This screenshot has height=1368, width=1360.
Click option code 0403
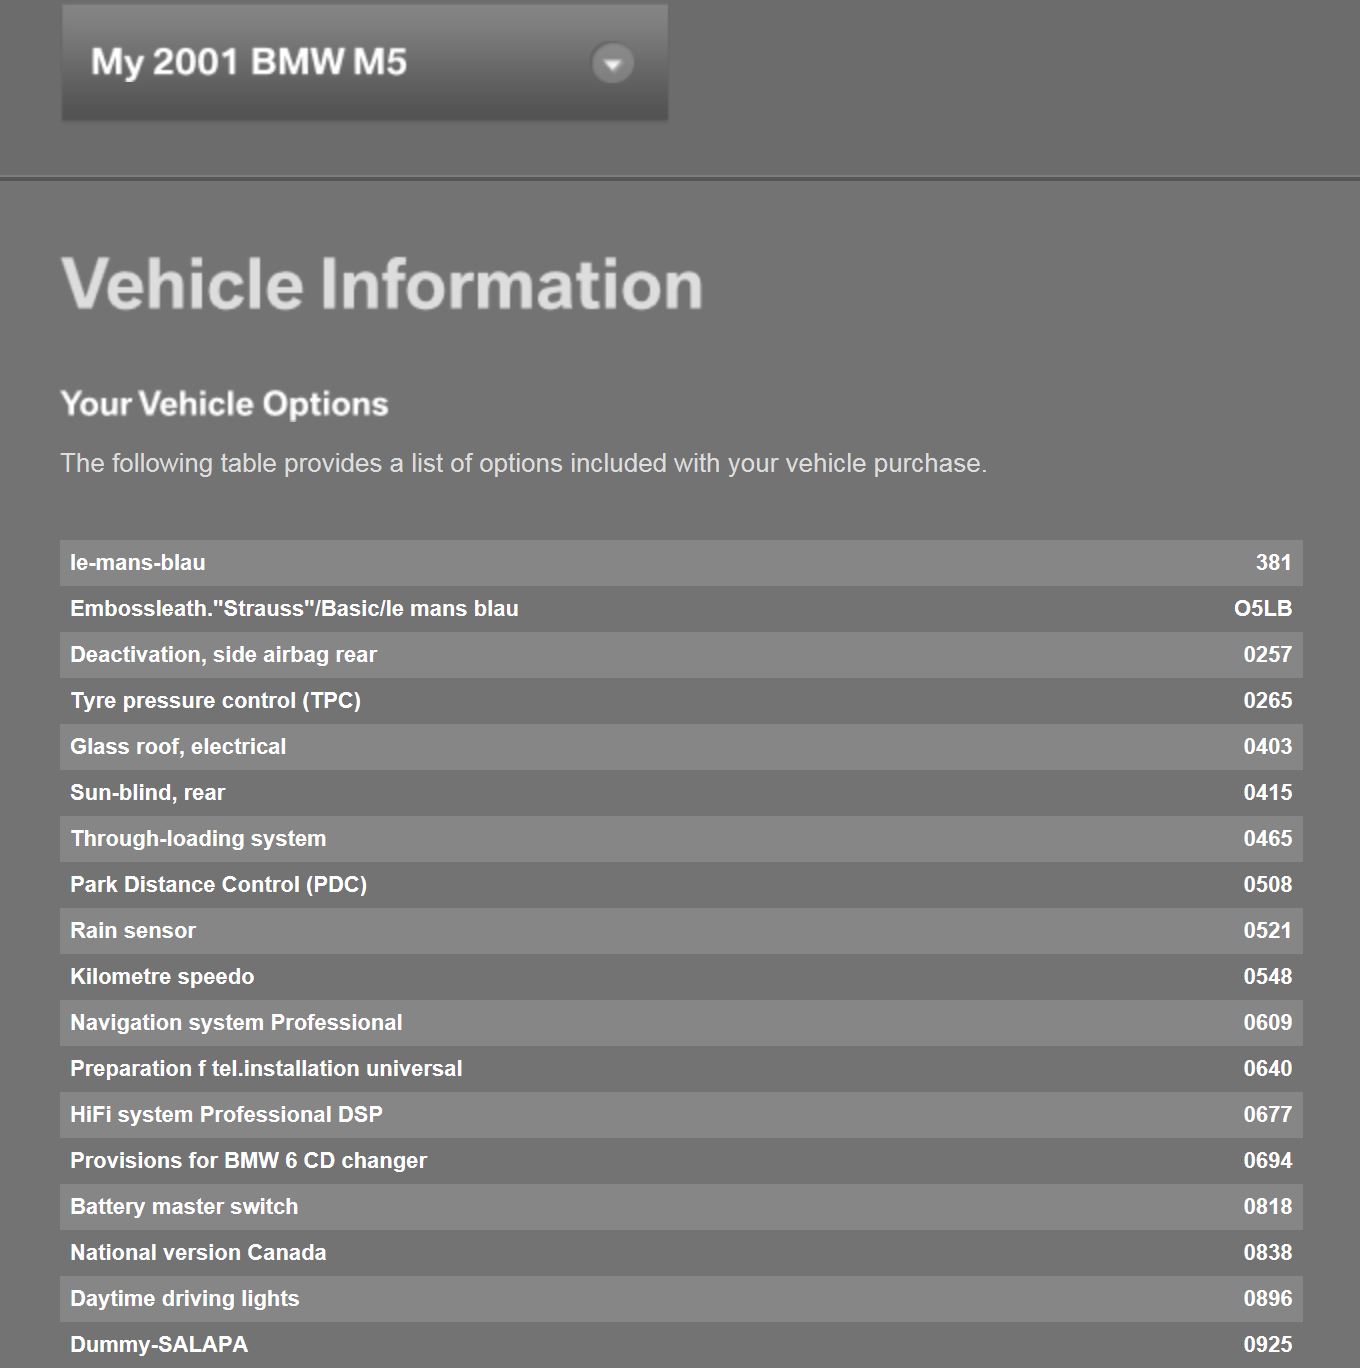click(1268, 747)
